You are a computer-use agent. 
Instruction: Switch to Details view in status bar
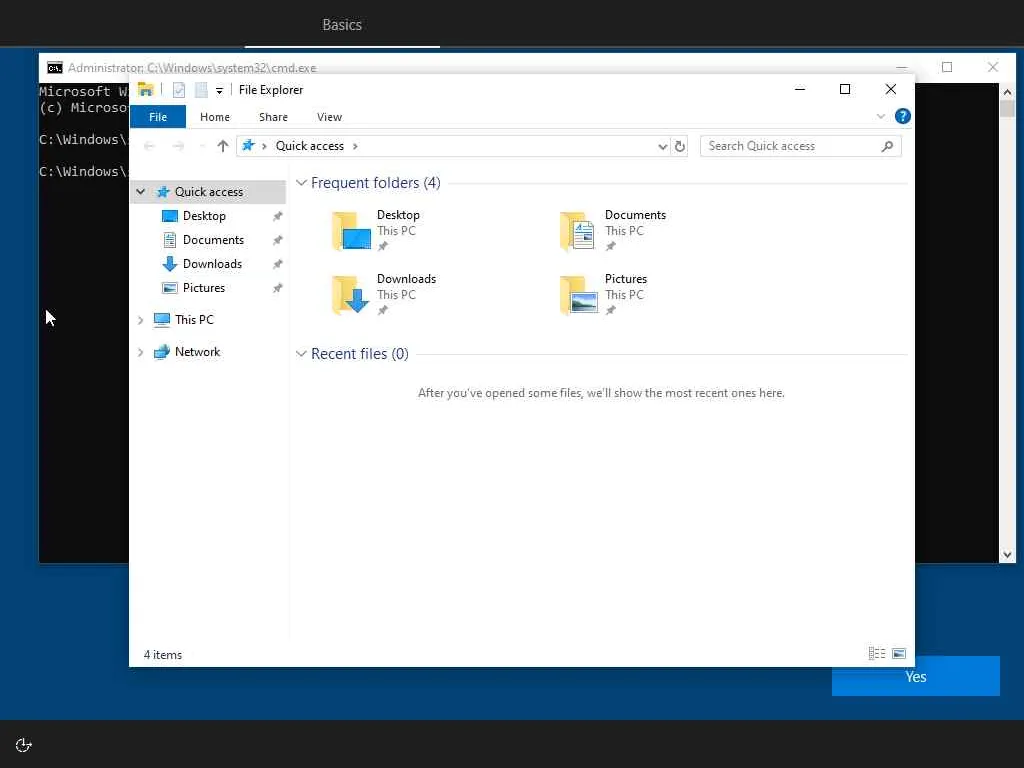tap(876, 654)
